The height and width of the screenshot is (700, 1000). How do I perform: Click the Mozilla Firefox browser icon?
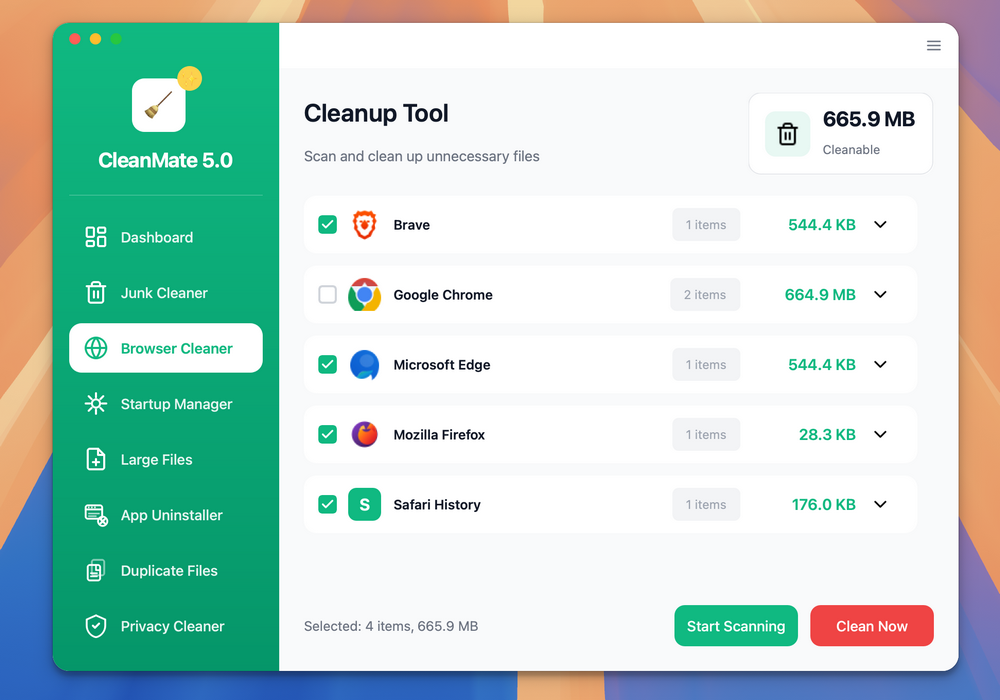click(x=365, y=434)
